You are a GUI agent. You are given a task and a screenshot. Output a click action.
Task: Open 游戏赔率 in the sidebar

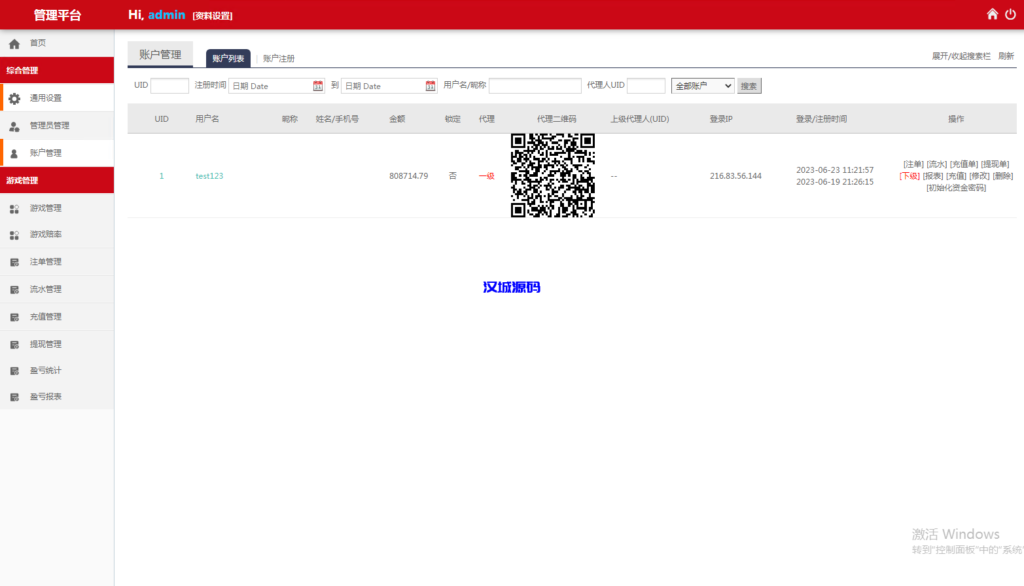pyautogui.click(x=14, y=234)
